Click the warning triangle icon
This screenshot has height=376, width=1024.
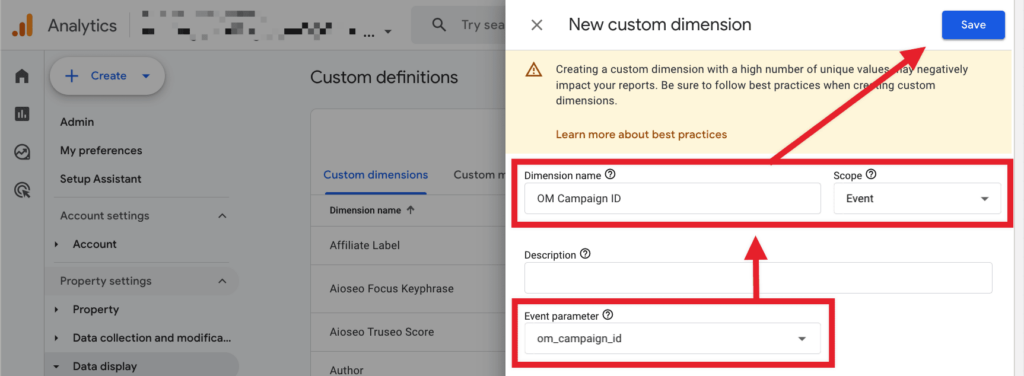pyautogui.click(x=534, y=69)
